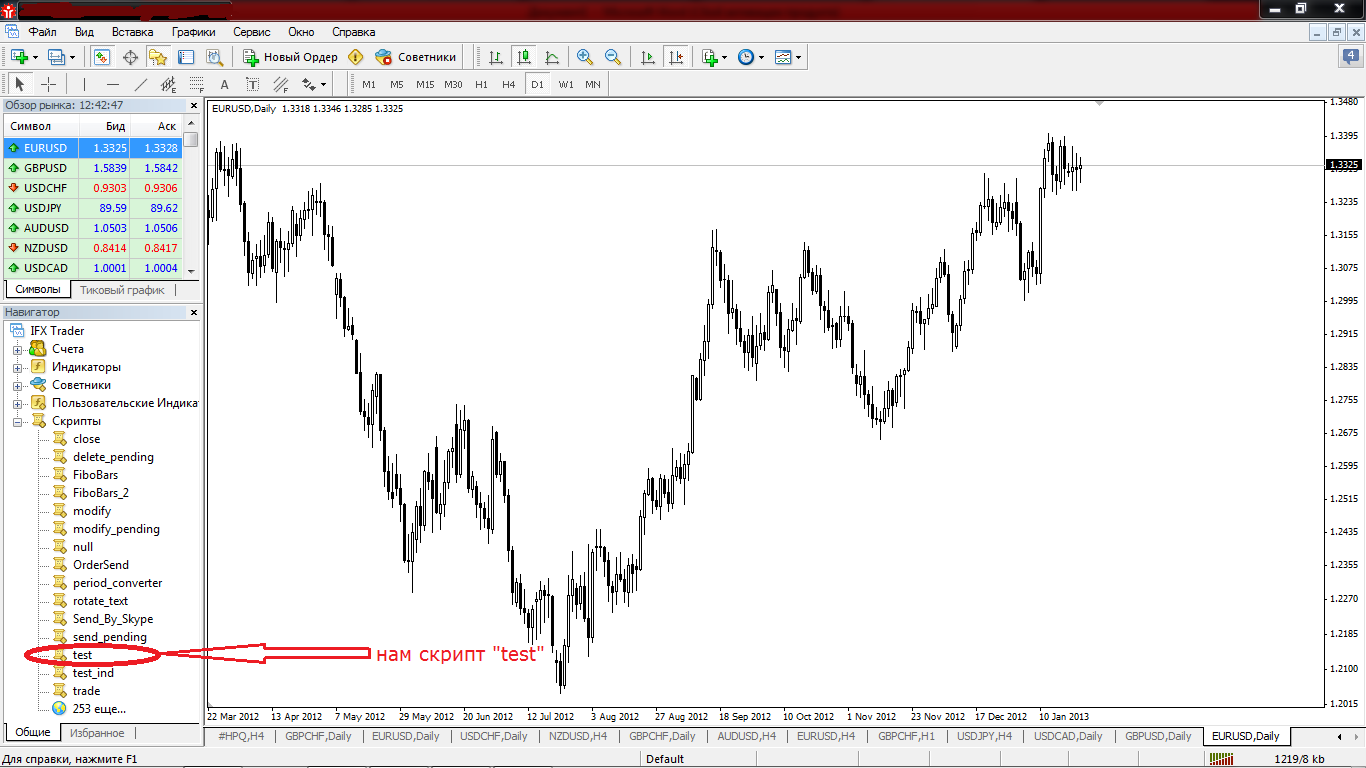Open the Файл menu
The width and height of the screenshot is (1366, 768).
click(43, 32)
